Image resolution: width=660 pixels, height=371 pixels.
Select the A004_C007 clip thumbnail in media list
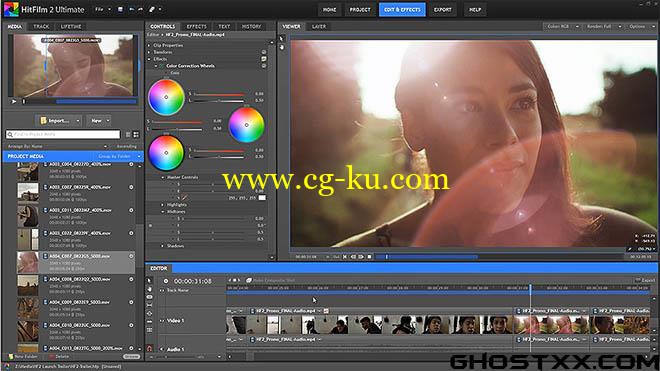point(28,262)
